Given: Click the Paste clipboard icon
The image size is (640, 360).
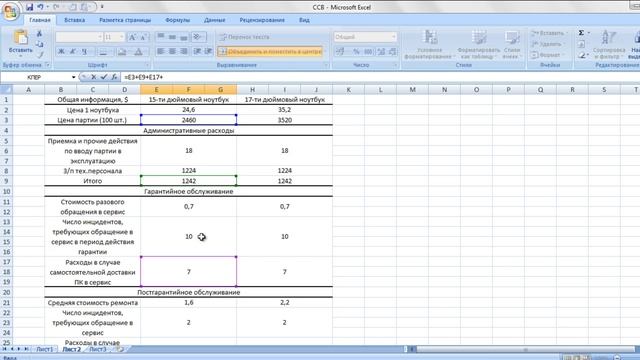Looking at the screenshot, I should (20, 38).
